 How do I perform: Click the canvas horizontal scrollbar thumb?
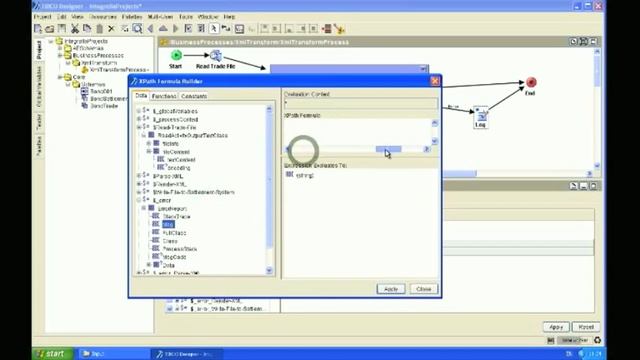coord(459,174)
